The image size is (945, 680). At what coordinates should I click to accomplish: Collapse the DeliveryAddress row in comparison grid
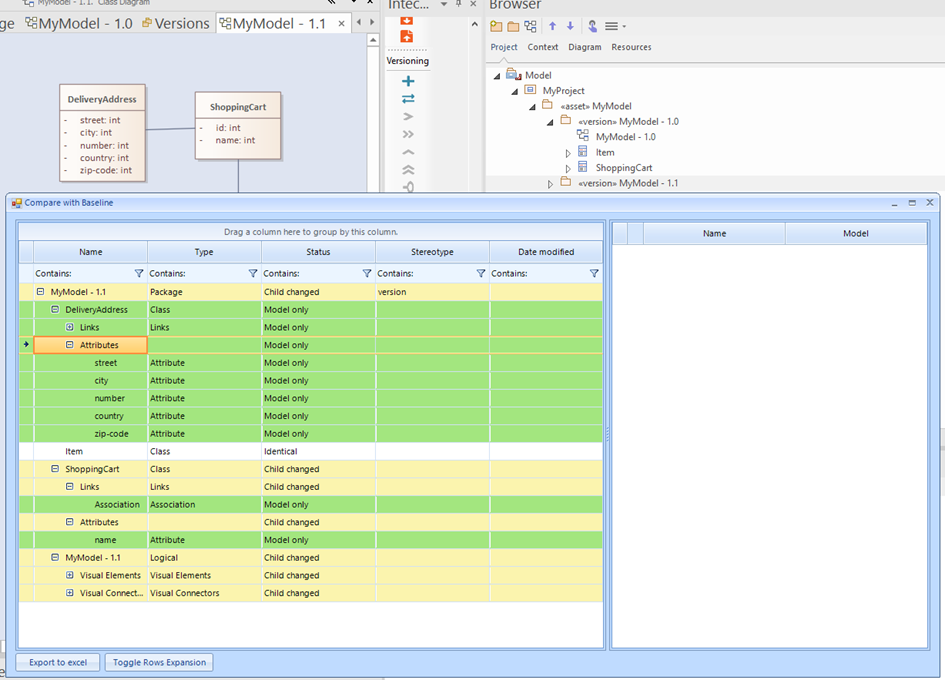coord(55,309)
